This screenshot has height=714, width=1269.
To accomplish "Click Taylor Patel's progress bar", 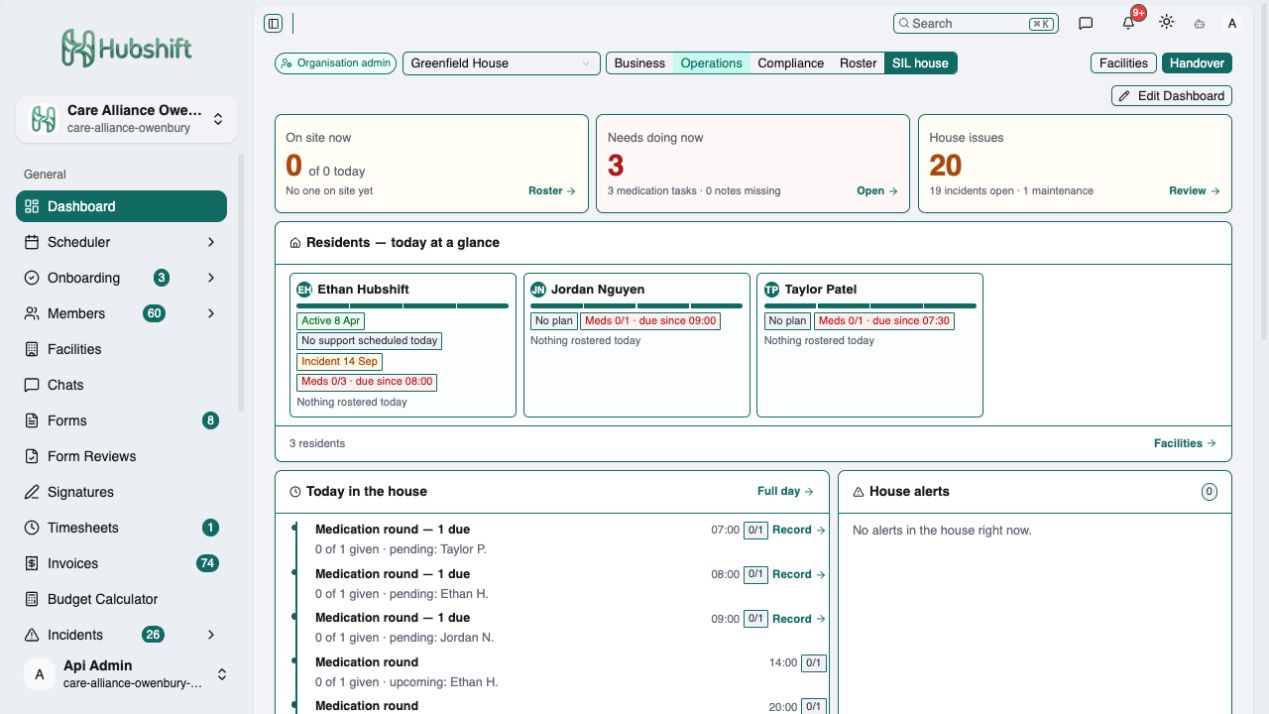I will pos(870,306).
